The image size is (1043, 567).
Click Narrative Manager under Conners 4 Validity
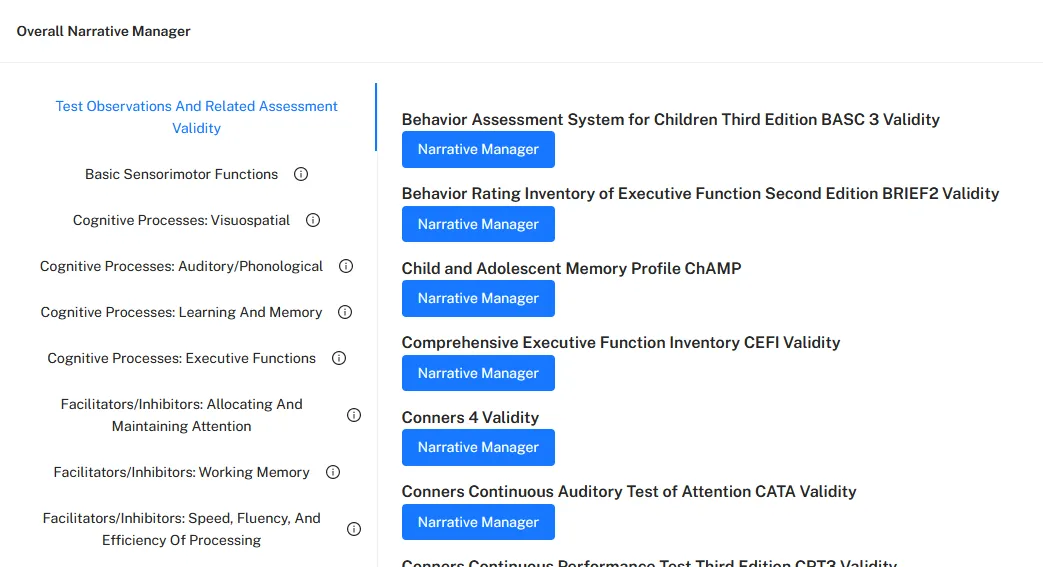pyautogui.click(x=478, y=448)
